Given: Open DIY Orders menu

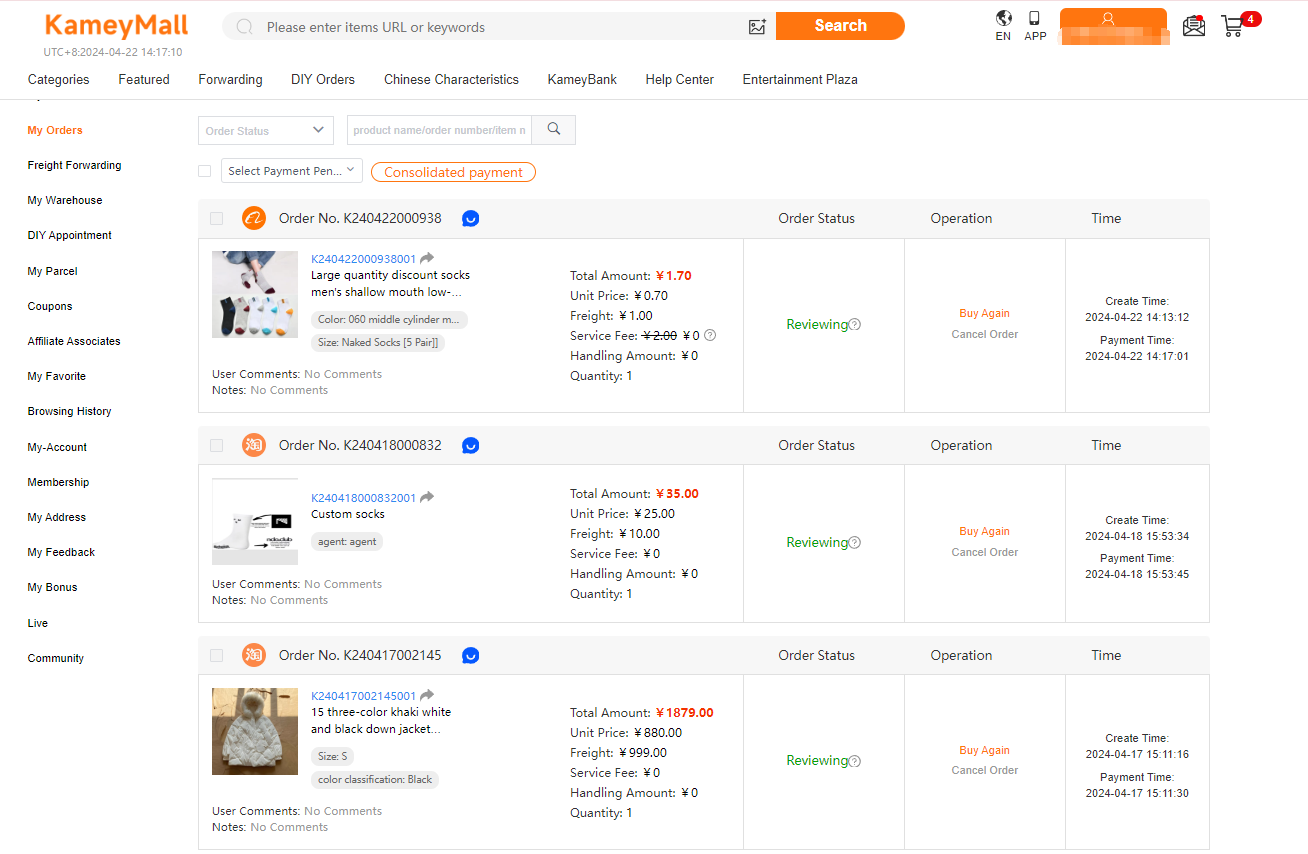Looking at the screenshot, I should coord(323,79).
